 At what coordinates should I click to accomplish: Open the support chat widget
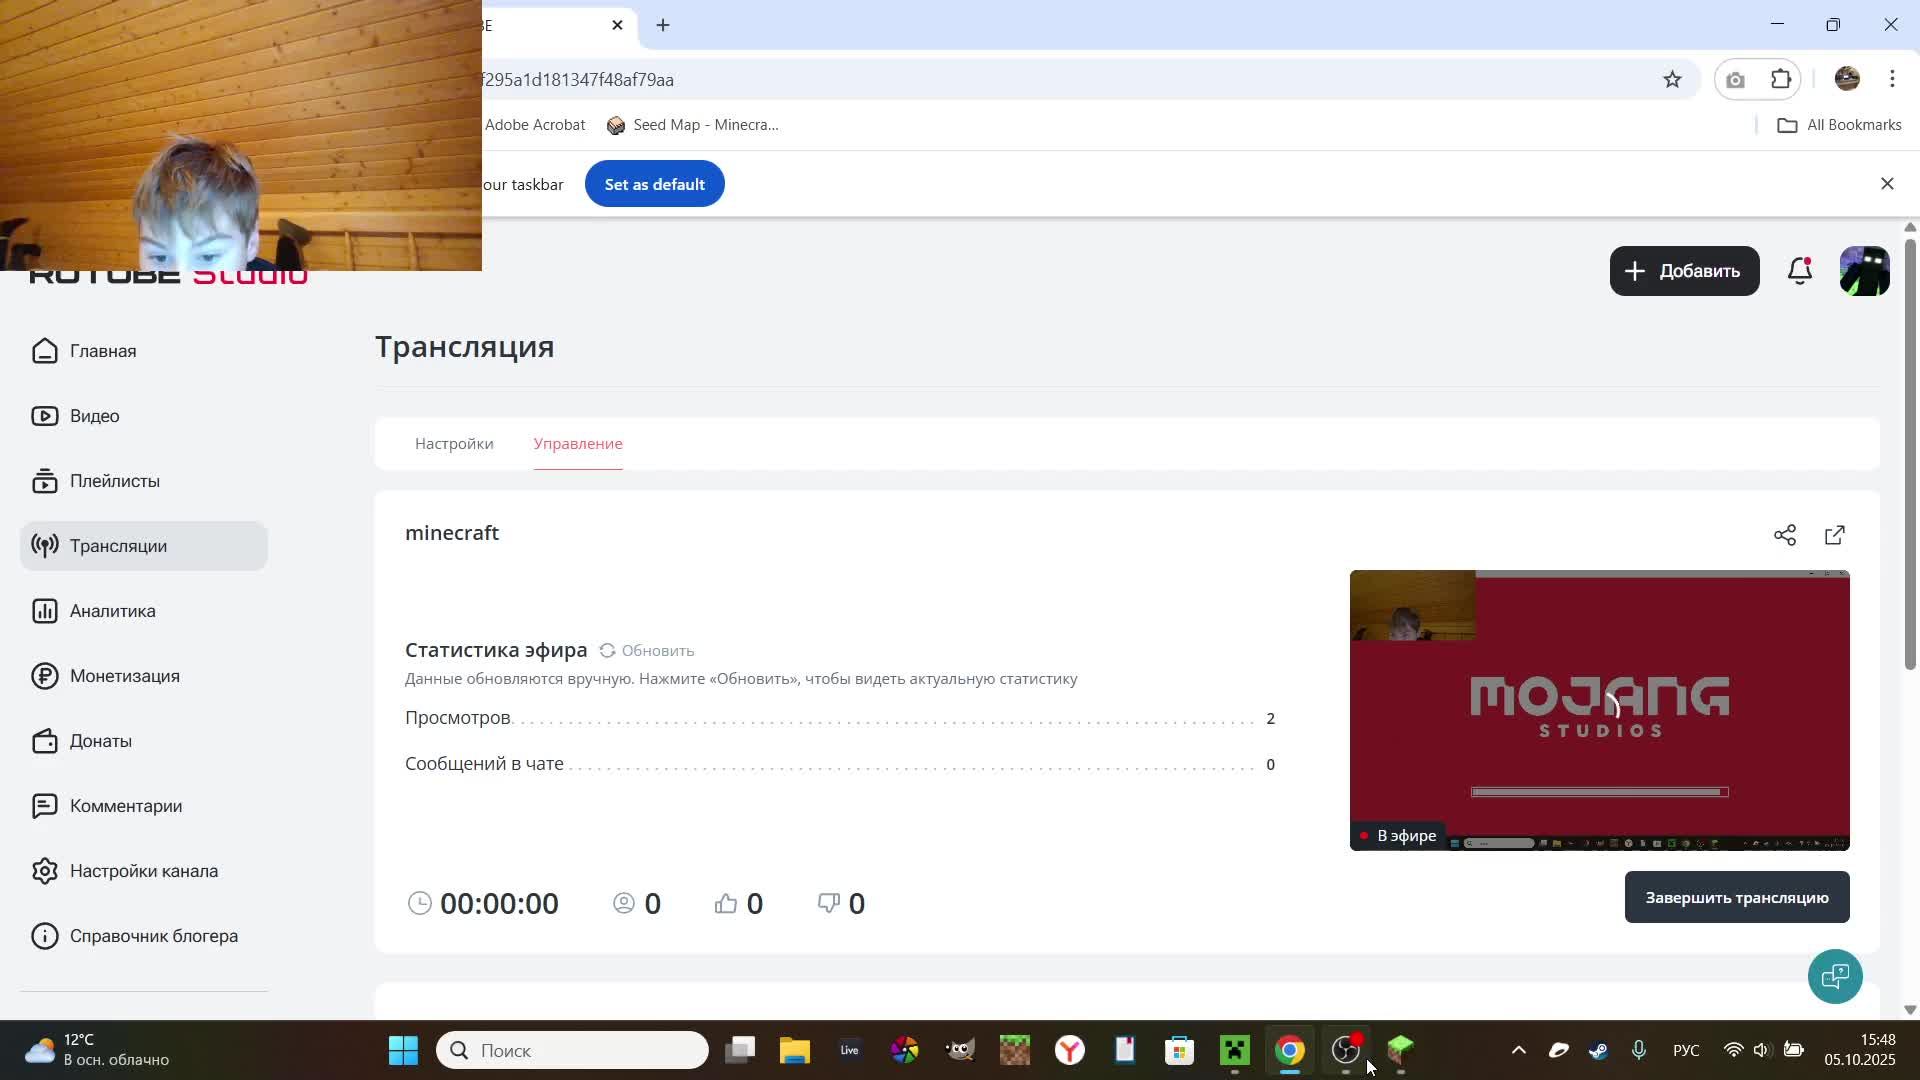pyautogui.click(x=1835, y=976)
